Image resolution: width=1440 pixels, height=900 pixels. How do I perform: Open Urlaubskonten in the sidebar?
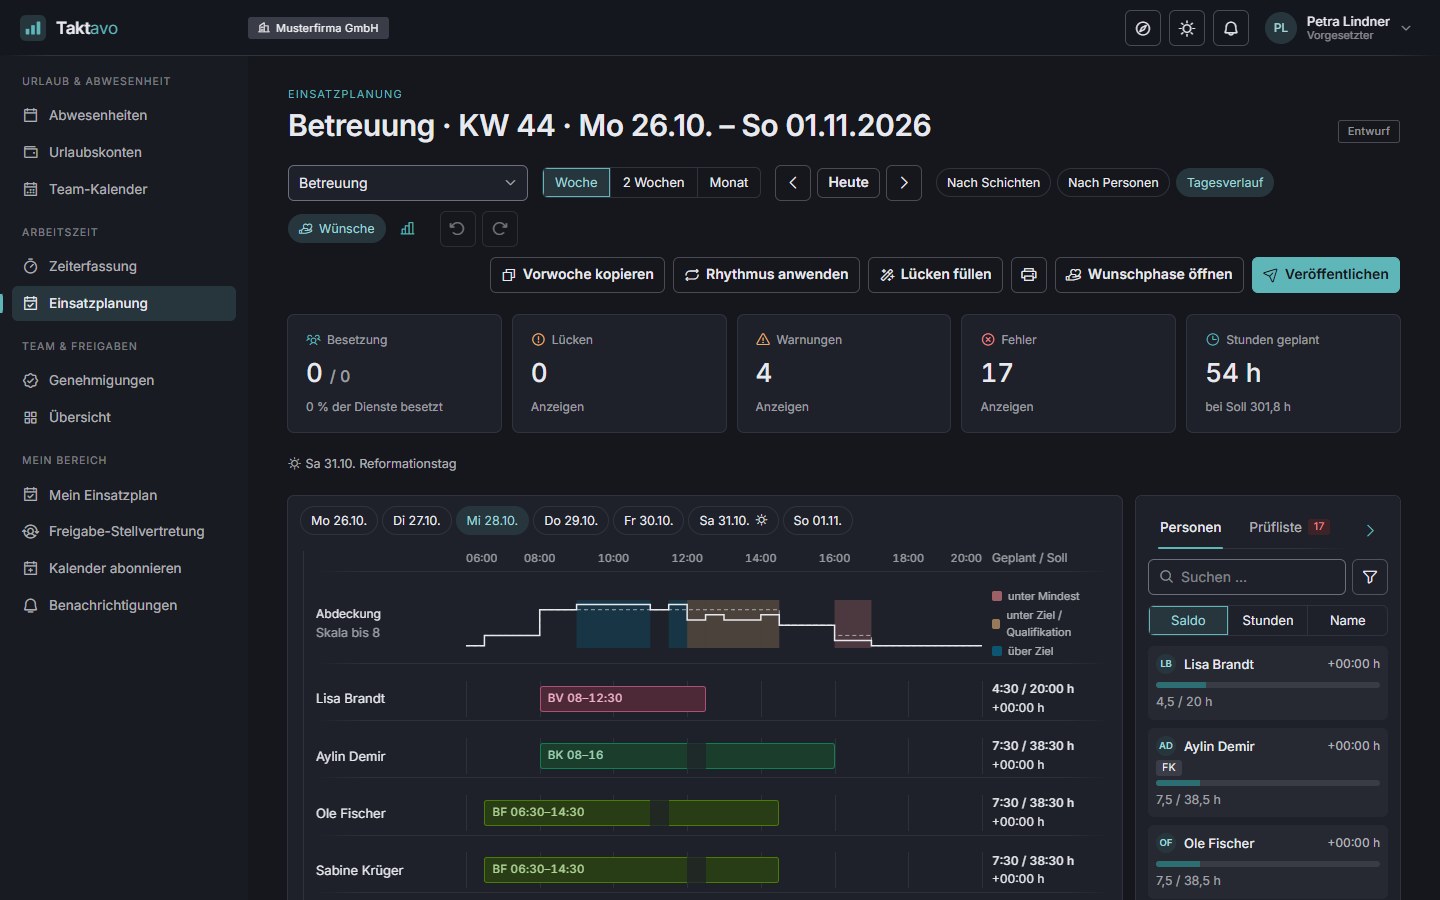(x=124, y=152)
